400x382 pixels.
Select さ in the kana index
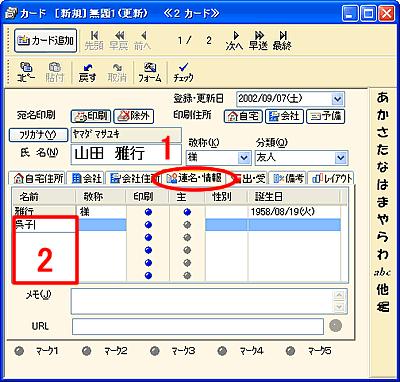click(x=383, y=133)
